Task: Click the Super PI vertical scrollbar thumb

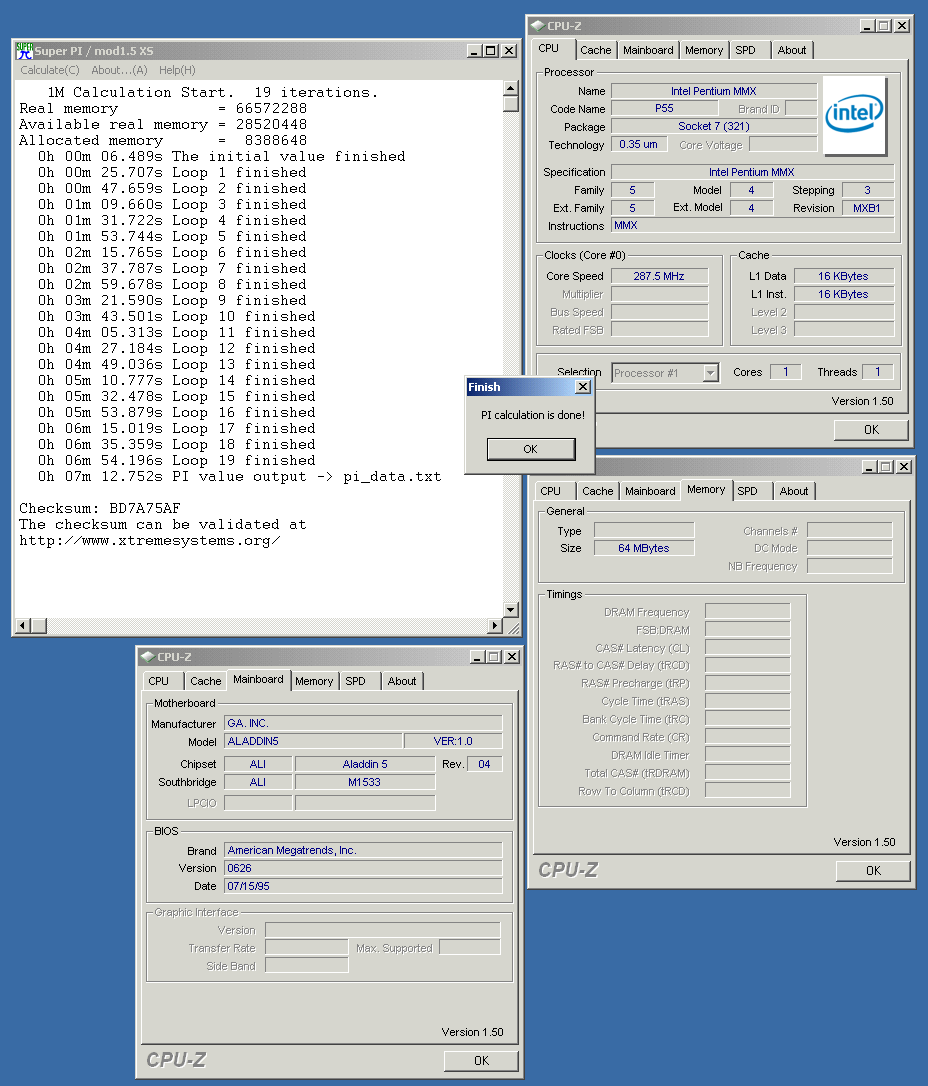Action: (x=511, y=103)
